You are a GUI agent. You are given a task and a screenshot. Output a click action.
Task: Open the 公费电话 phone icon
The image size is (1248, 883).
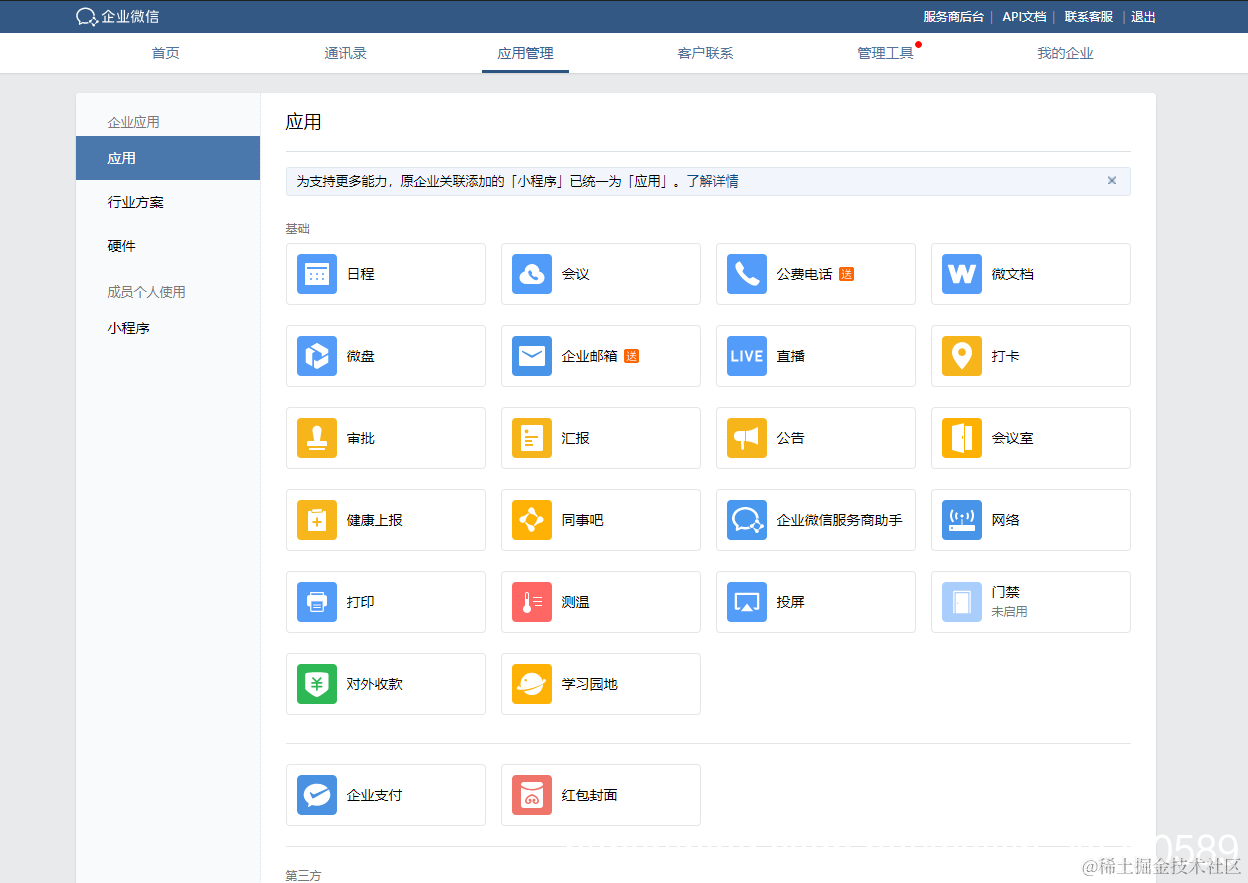[747, 274]
